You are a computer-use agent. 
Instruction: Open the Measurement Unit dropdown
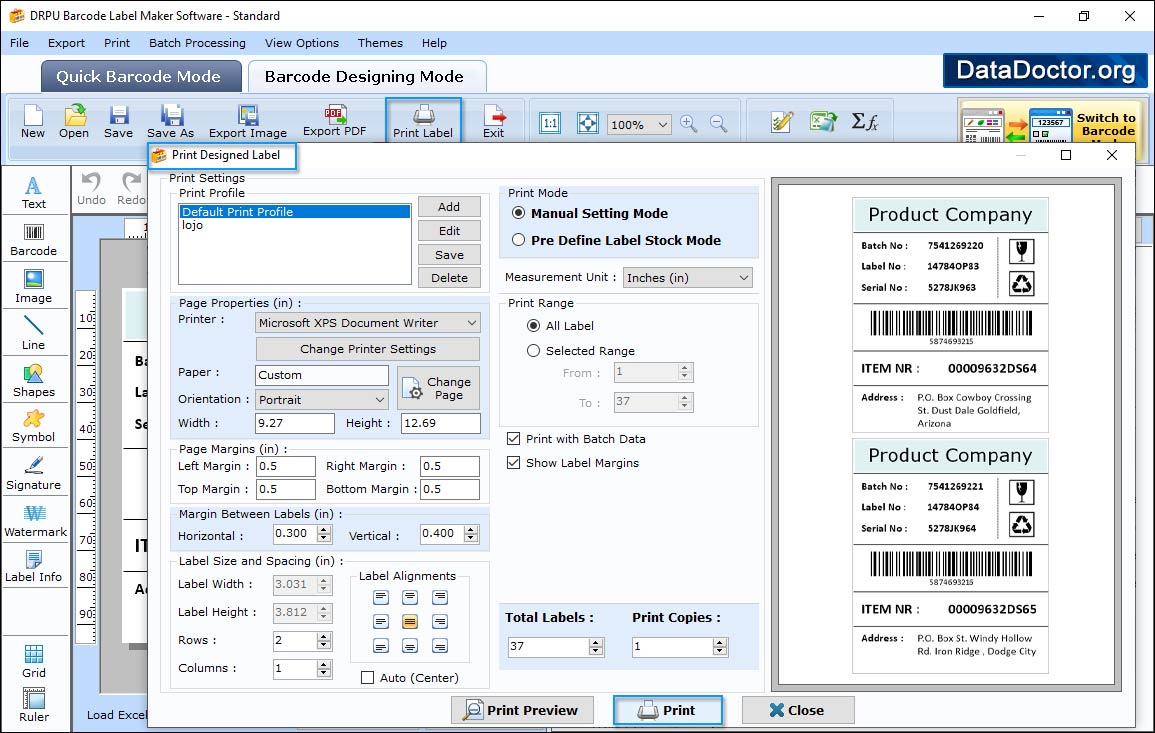(x=687, y=278)
